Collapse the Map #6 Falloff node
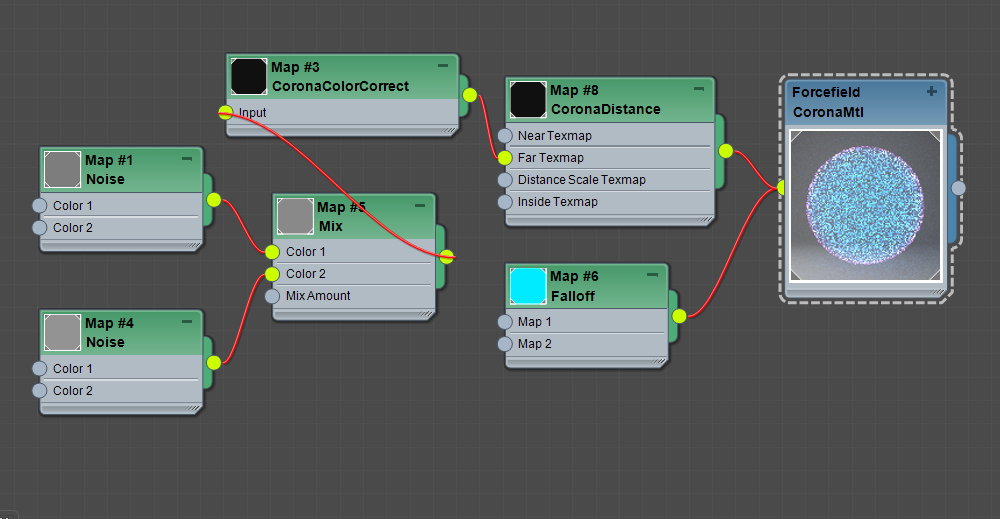The image size is (1000, 519). (x=652, y=275)
